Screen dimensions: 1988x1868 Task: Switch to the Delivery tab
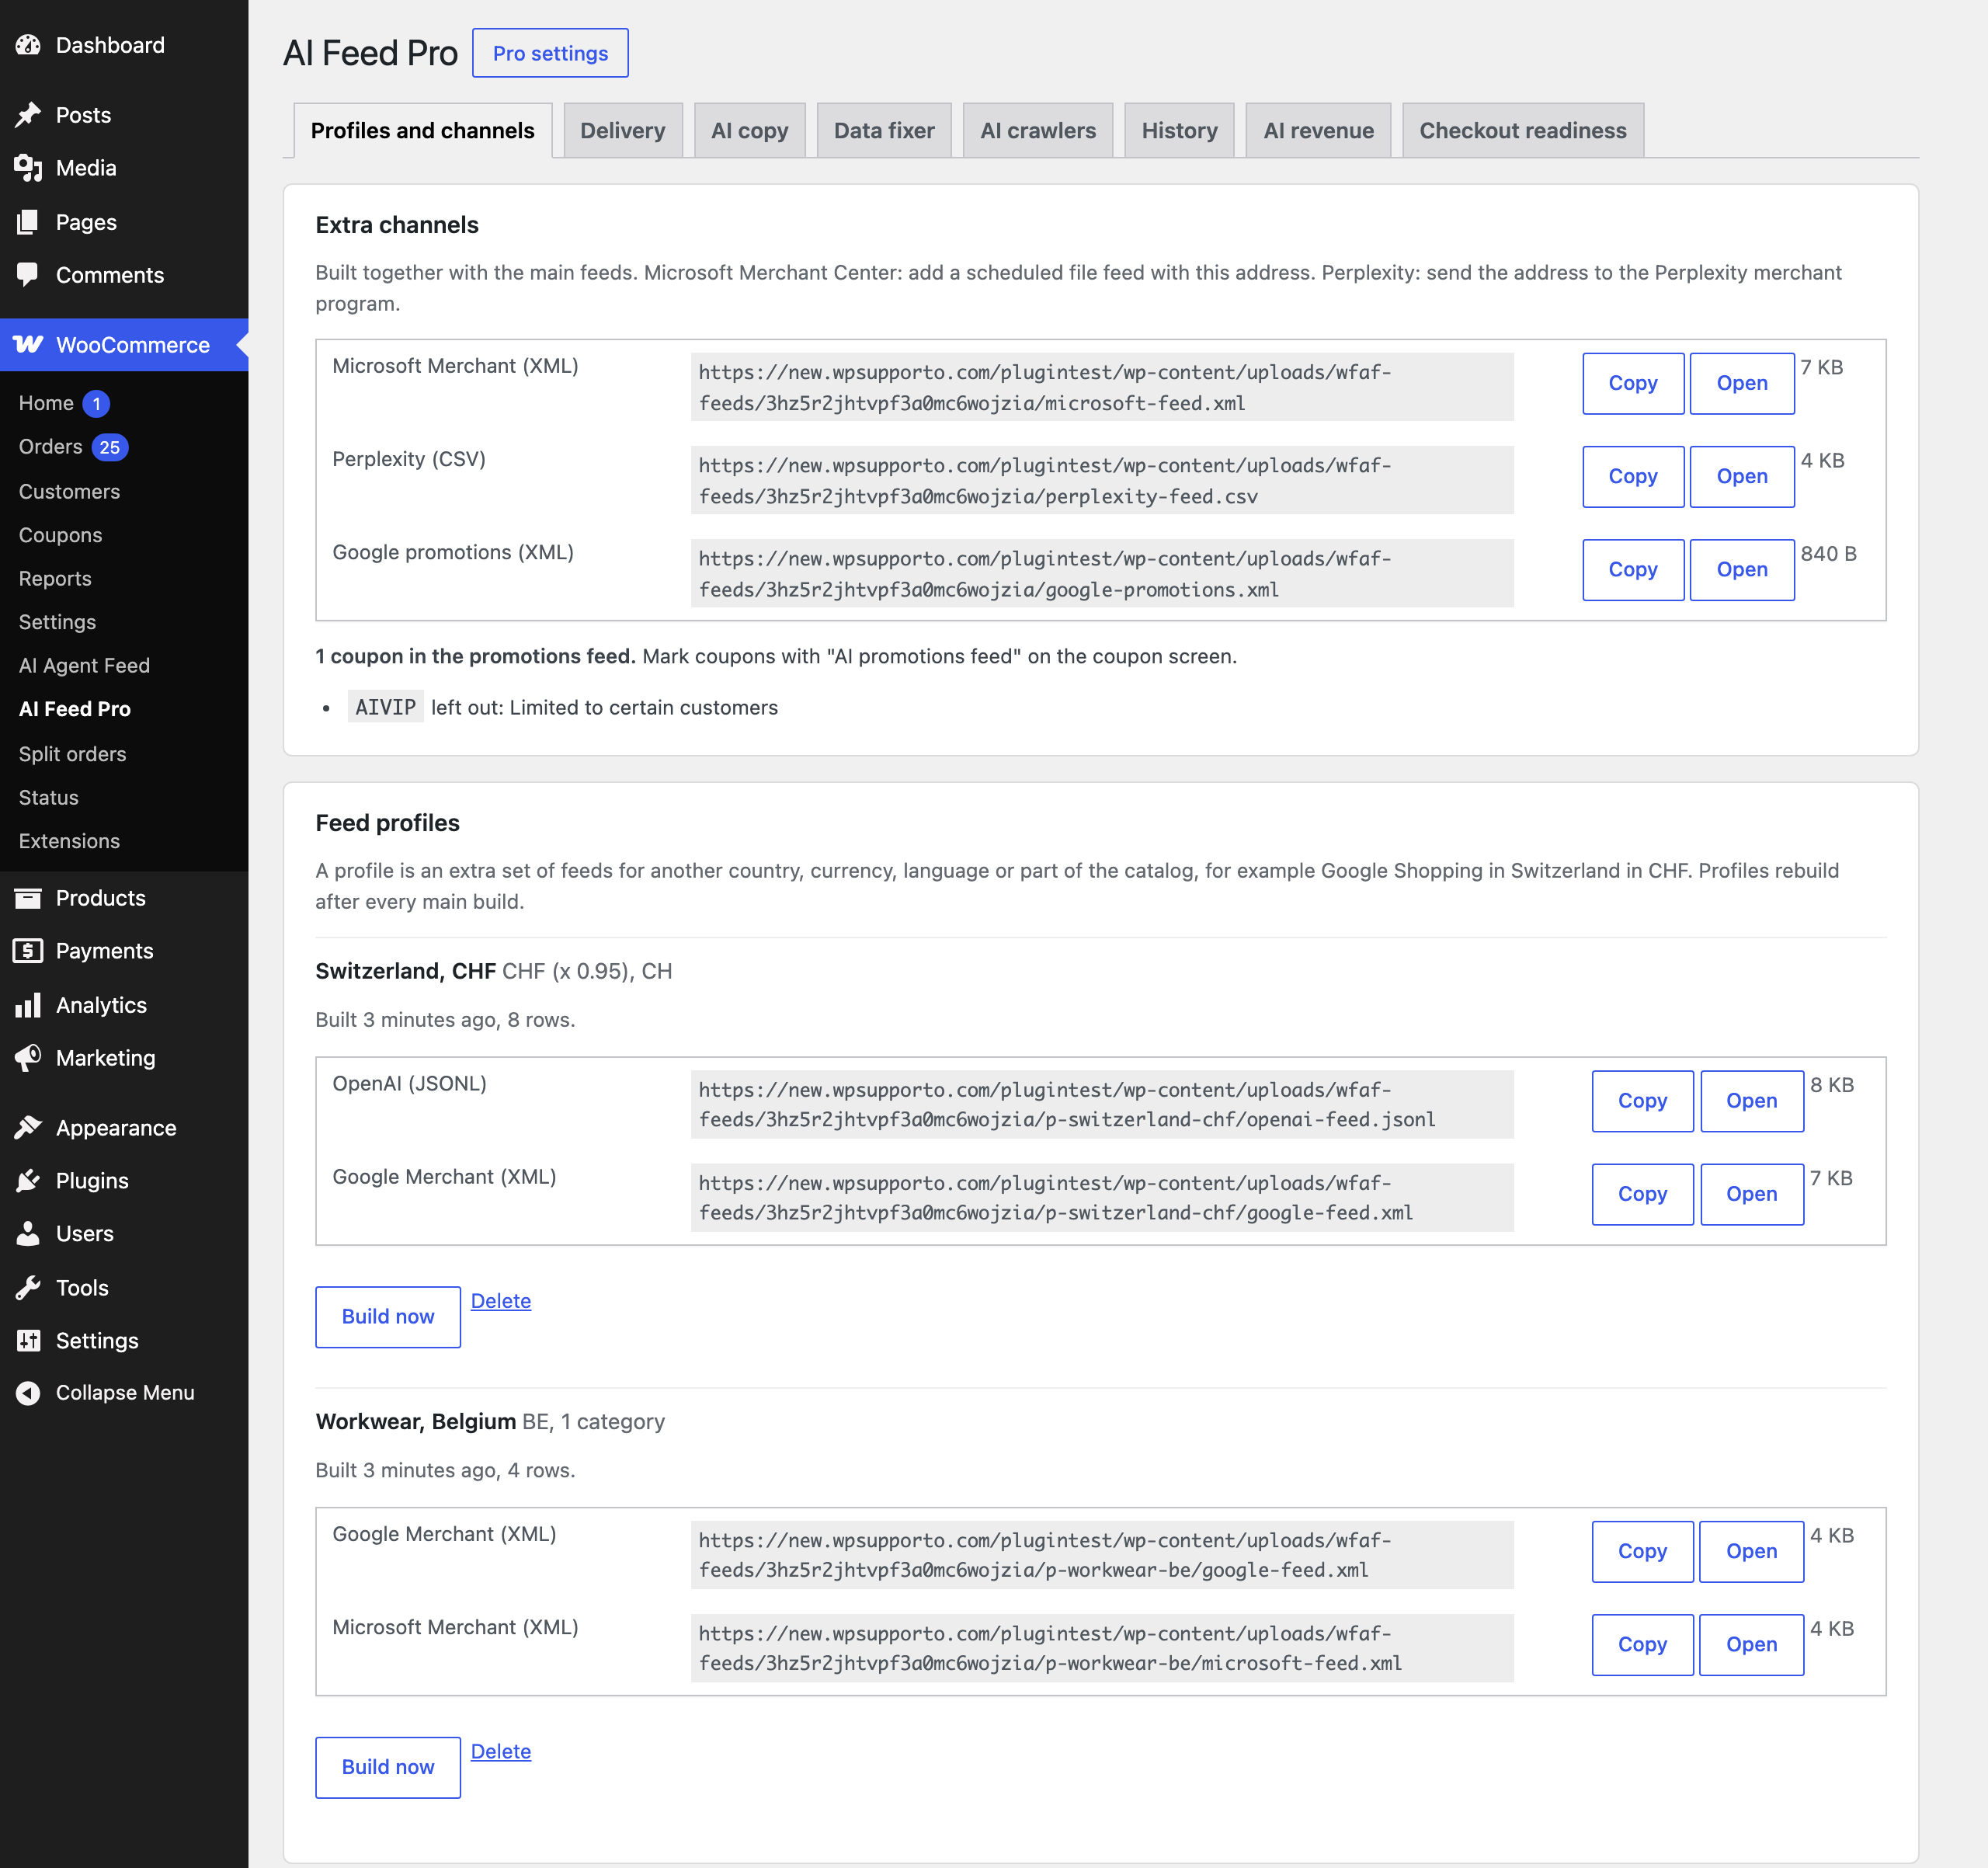point(622,131)
